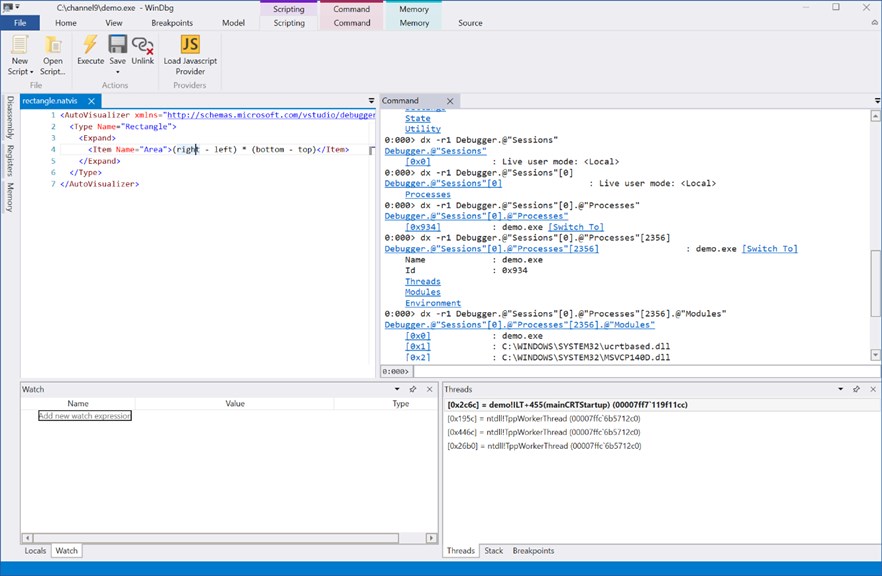The image size is (882, 576).
Task: Select the Command ribbon tab
Action: [352, 23]
